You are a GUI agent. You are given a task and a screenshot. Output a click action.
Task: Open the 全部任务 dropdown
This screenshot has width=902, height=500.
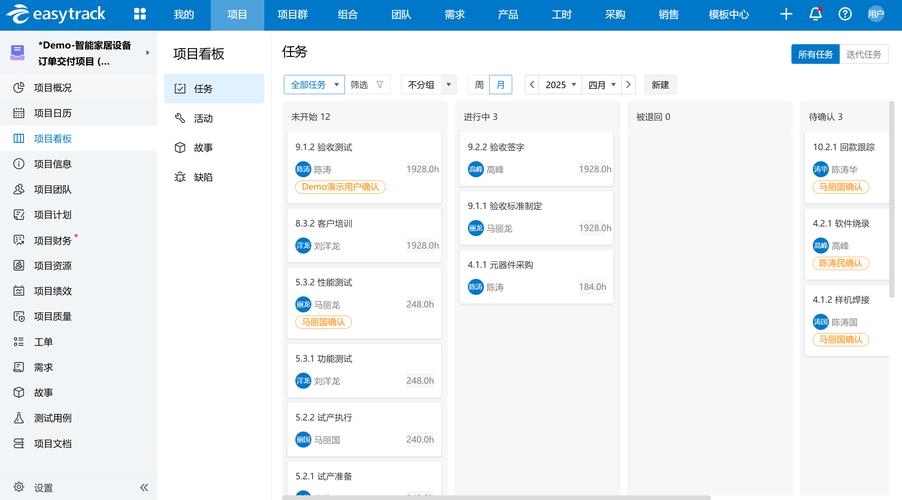tap(314, 85)
